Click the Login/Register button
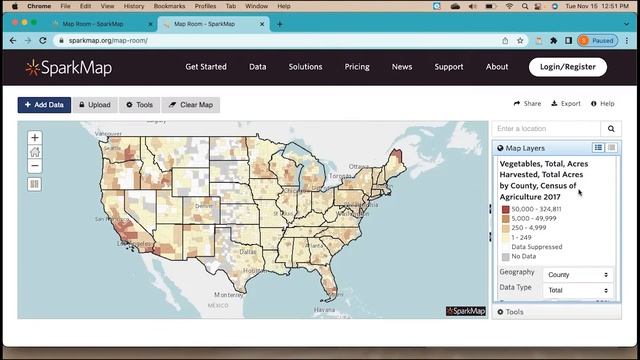Viewport: 640px width, 360px height. [568, 67]
